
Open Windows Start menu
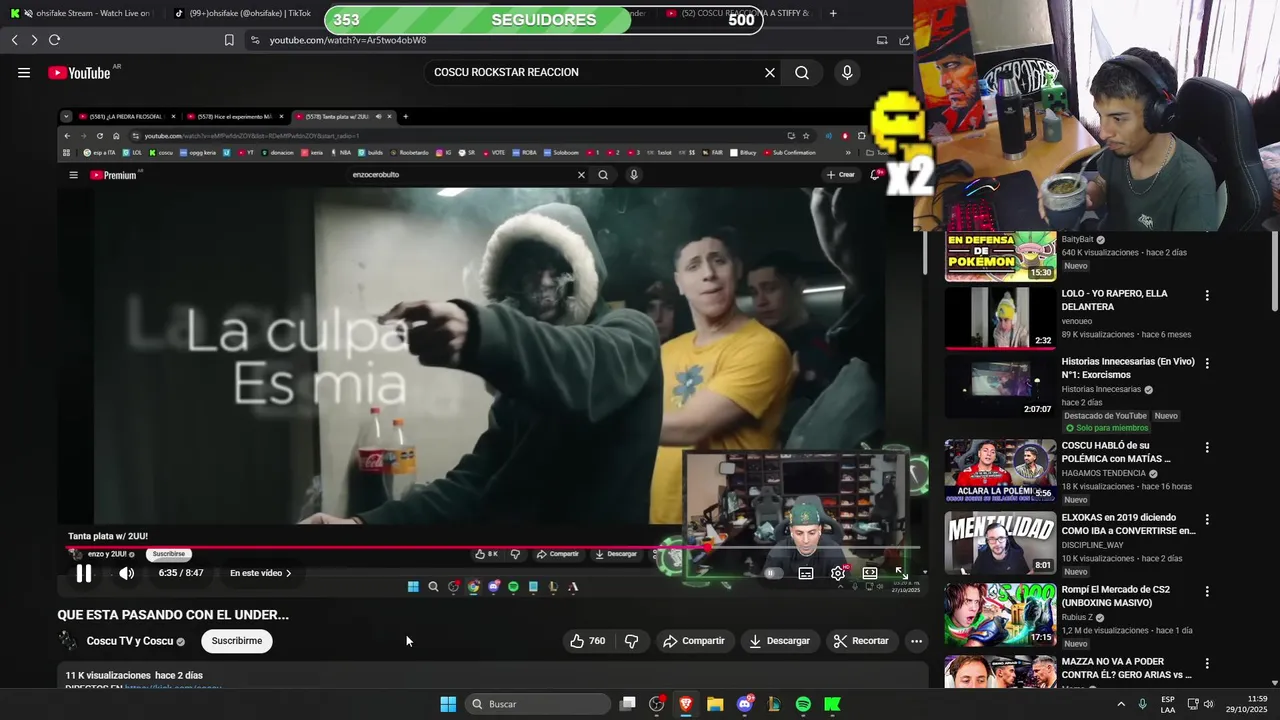[448, 704]
